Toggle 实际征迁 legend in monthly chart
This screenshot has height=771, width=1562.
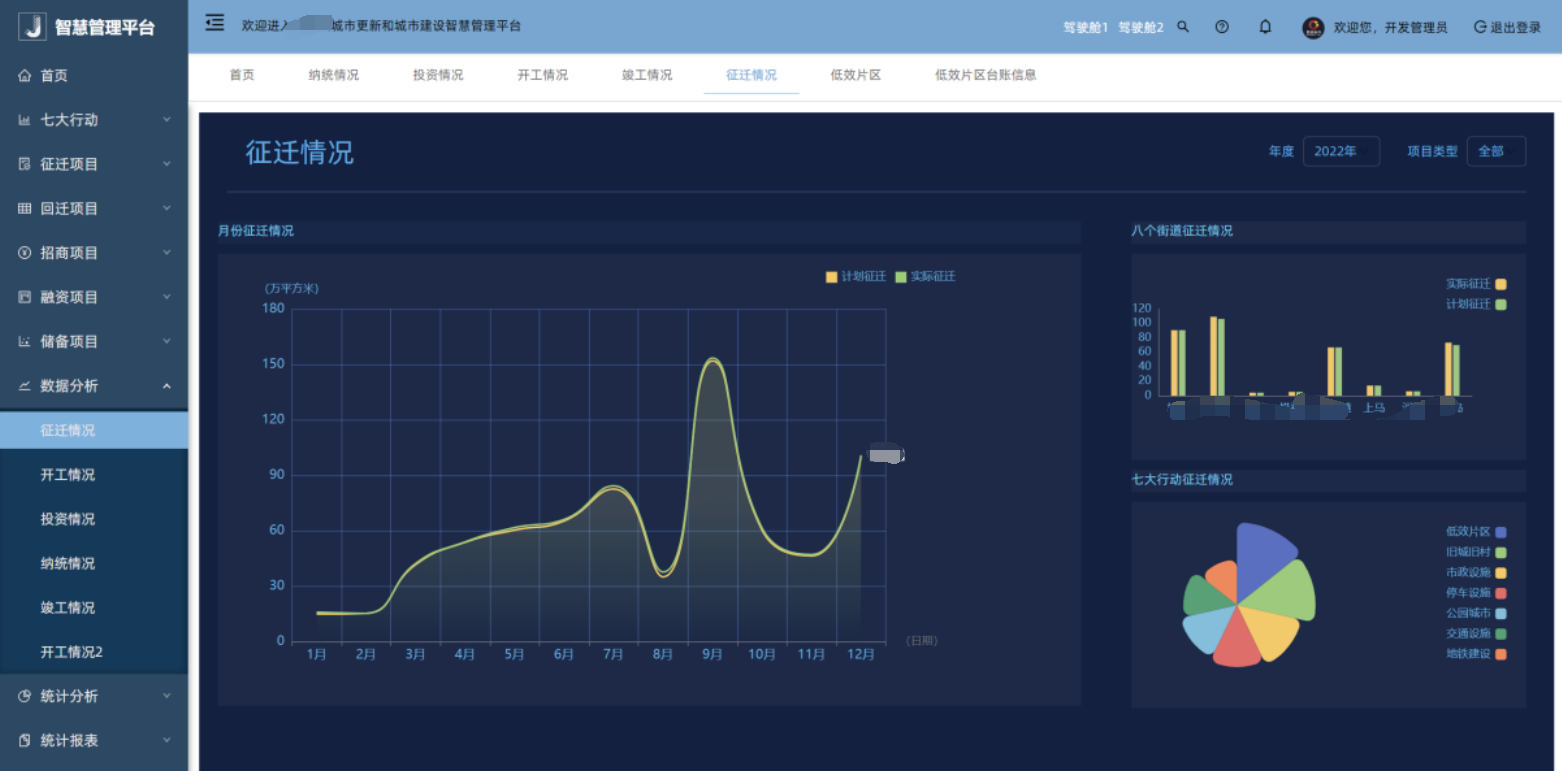point(925,277)
